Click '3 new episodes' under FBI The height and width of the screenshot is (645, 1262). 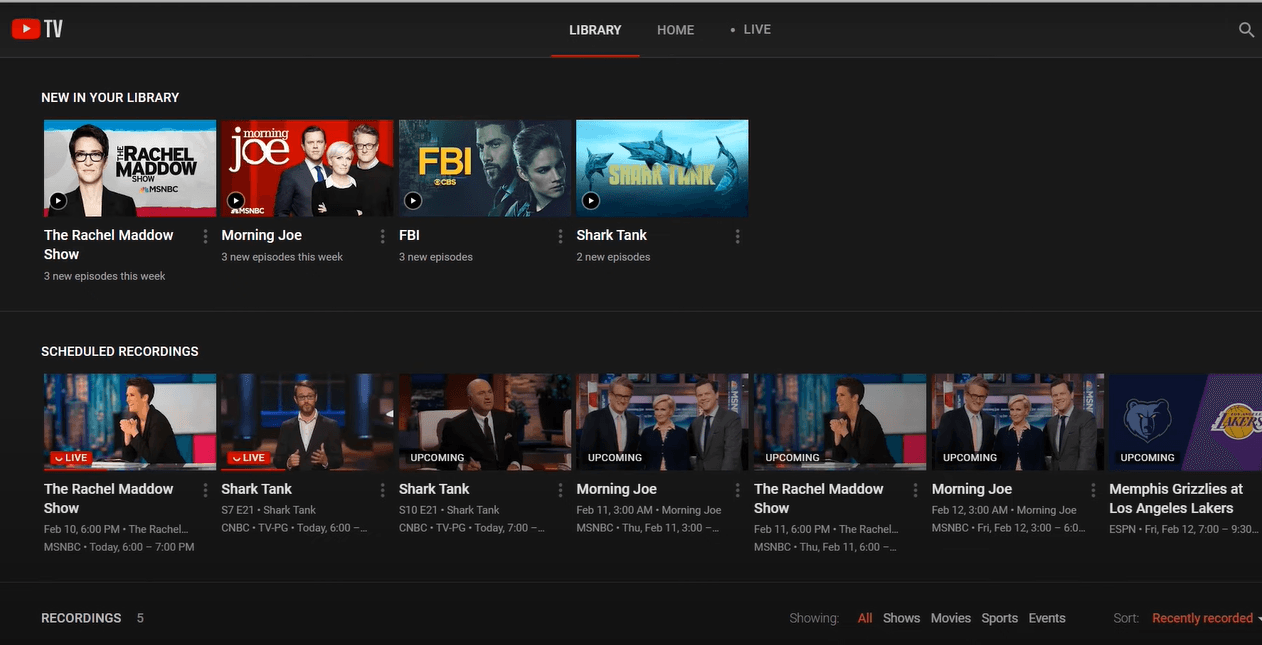coord(436,257)
